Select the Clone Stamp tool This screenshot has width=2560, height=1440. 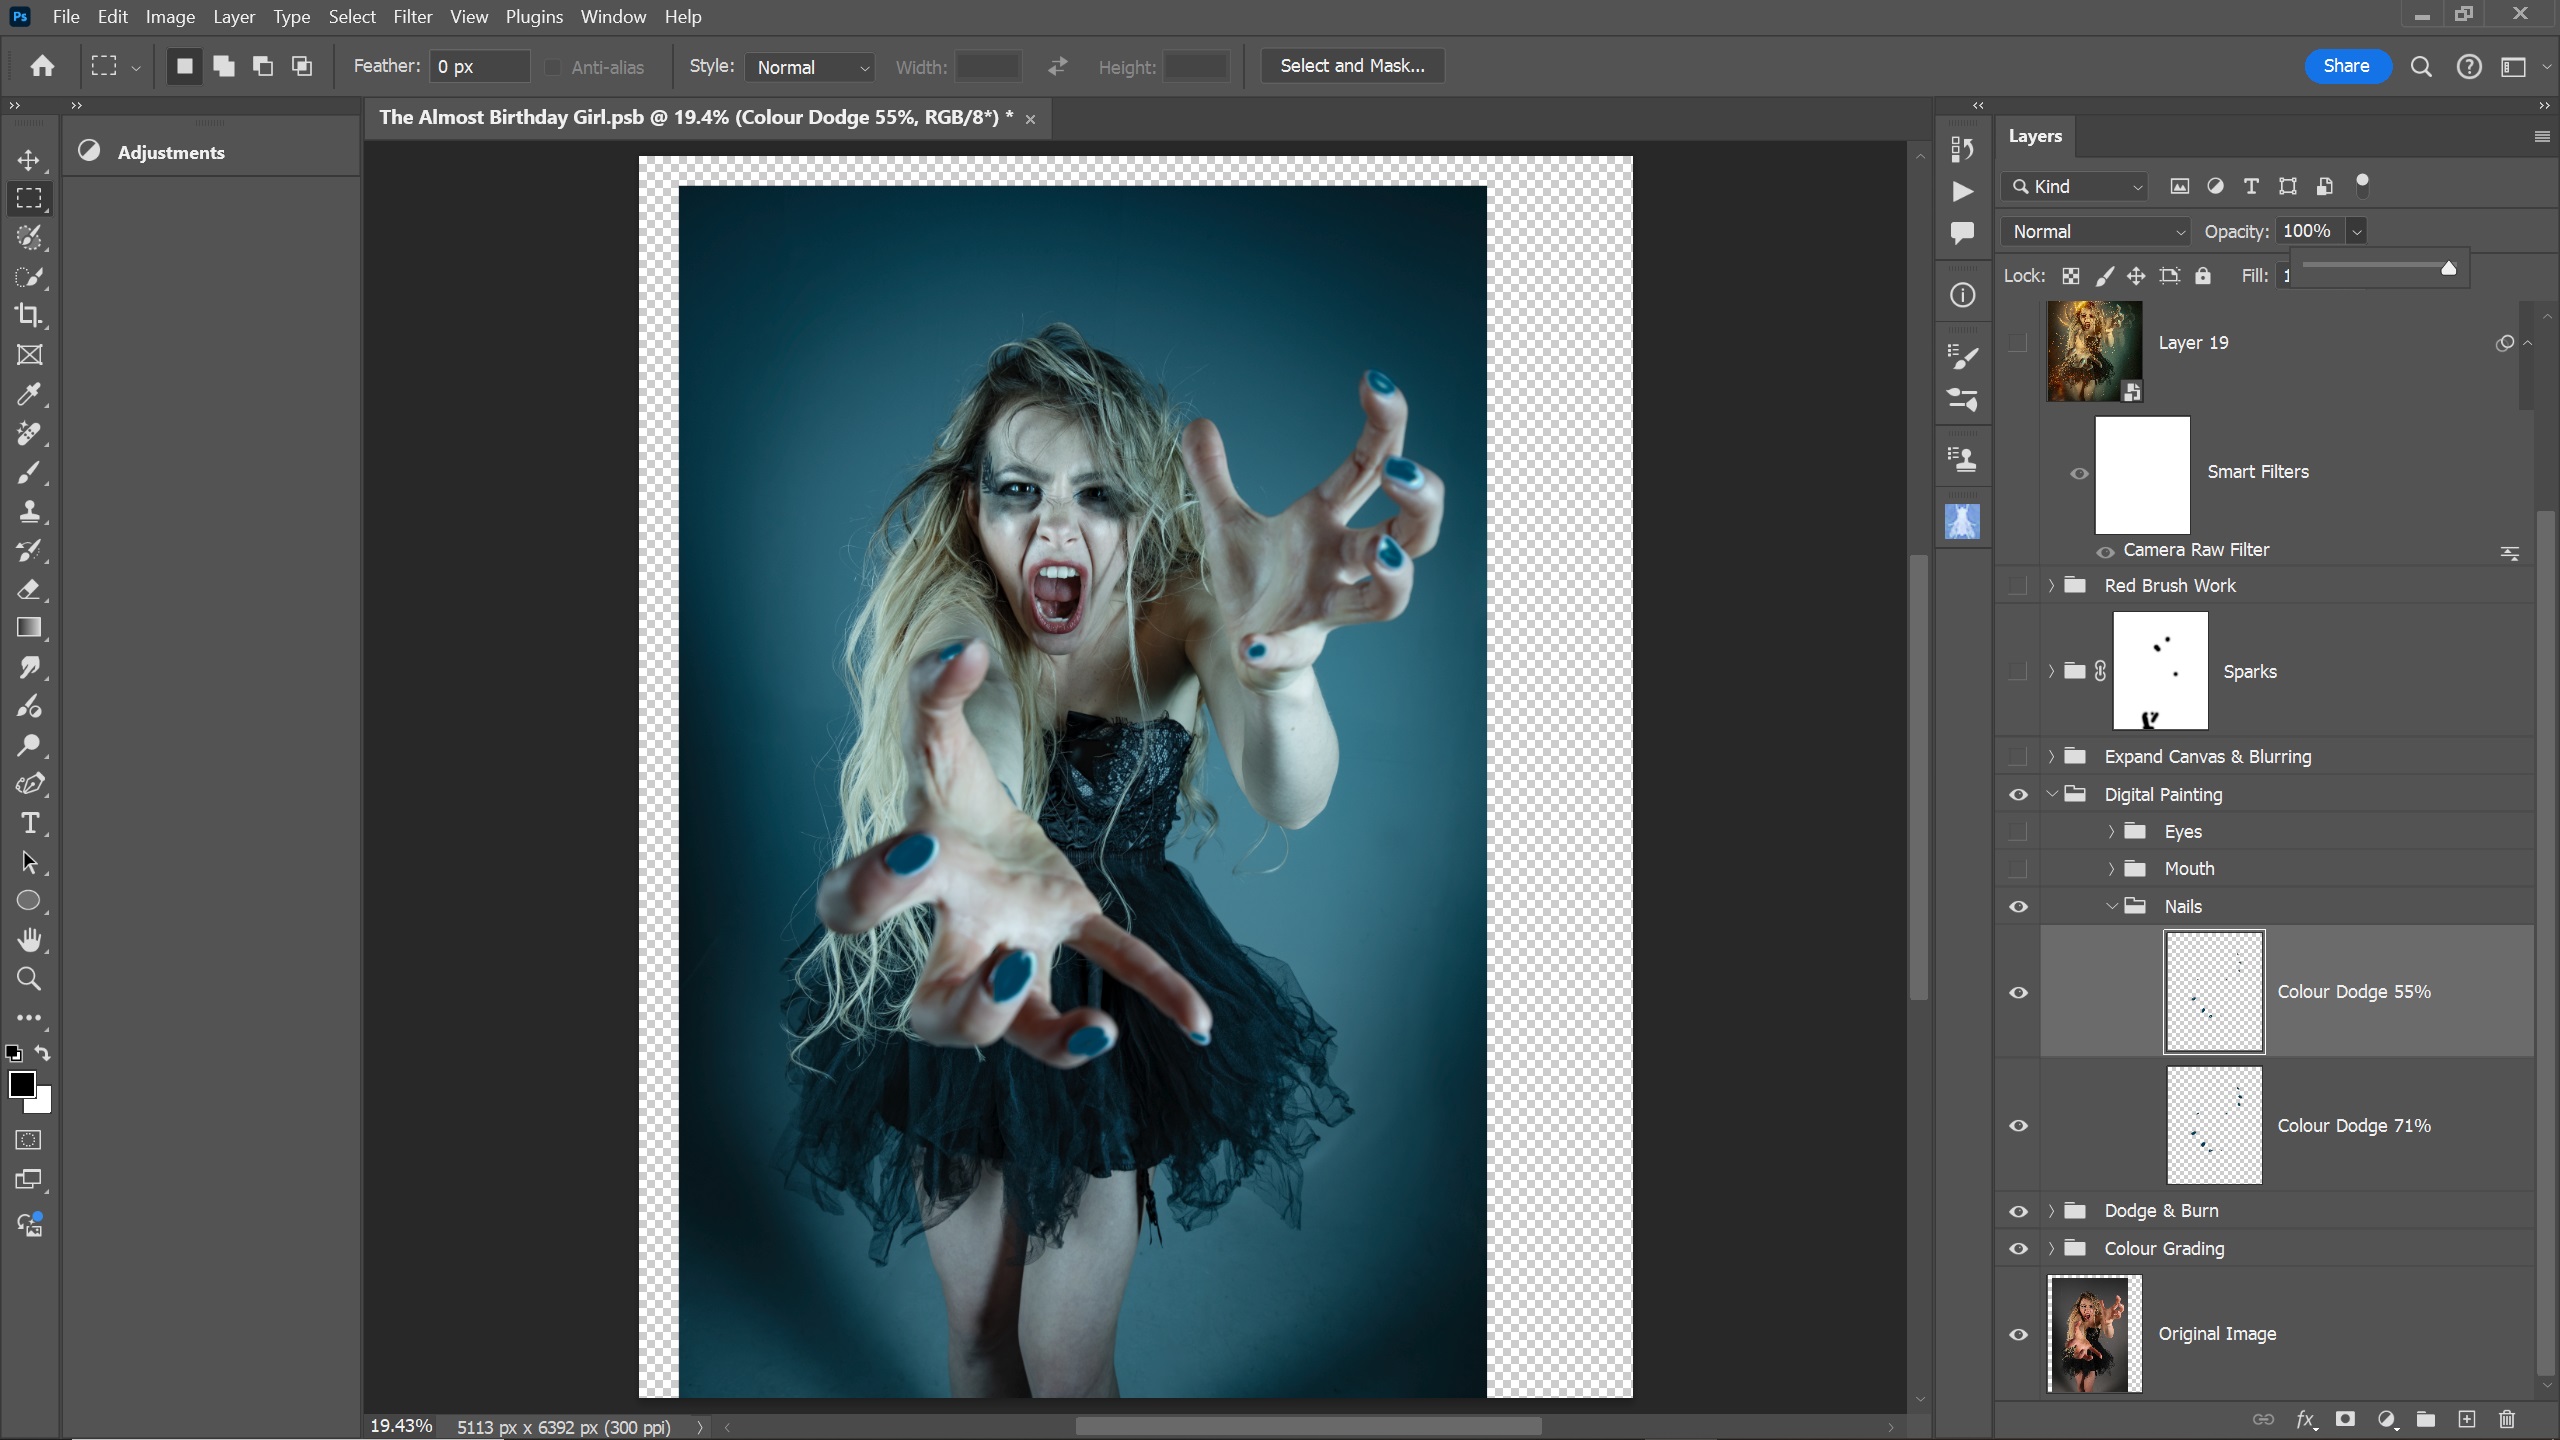point(29,512)
